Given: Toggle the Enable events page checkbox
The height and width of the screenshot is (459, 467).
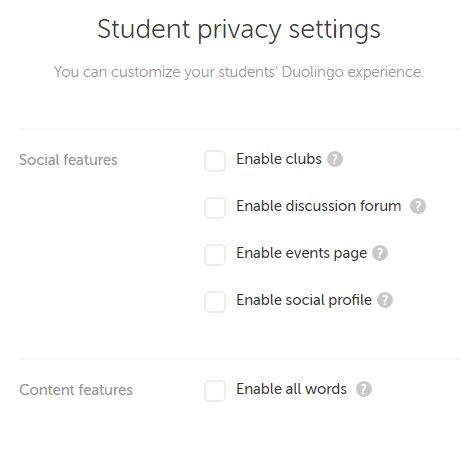Looking at the screenshot, I should coord(215,255).
